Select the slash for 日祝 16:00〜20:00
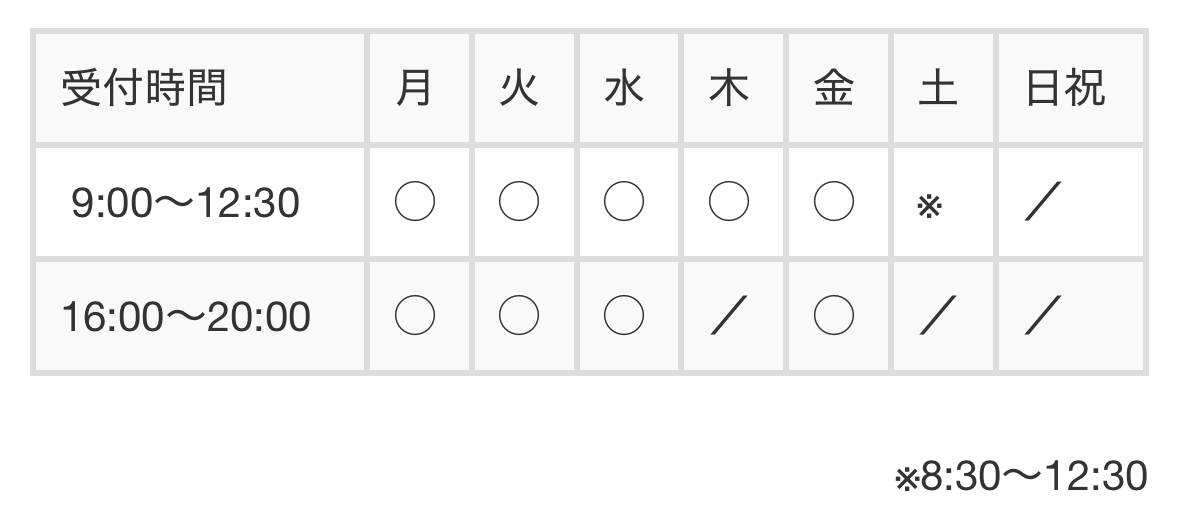 (x=1042, y=319)
